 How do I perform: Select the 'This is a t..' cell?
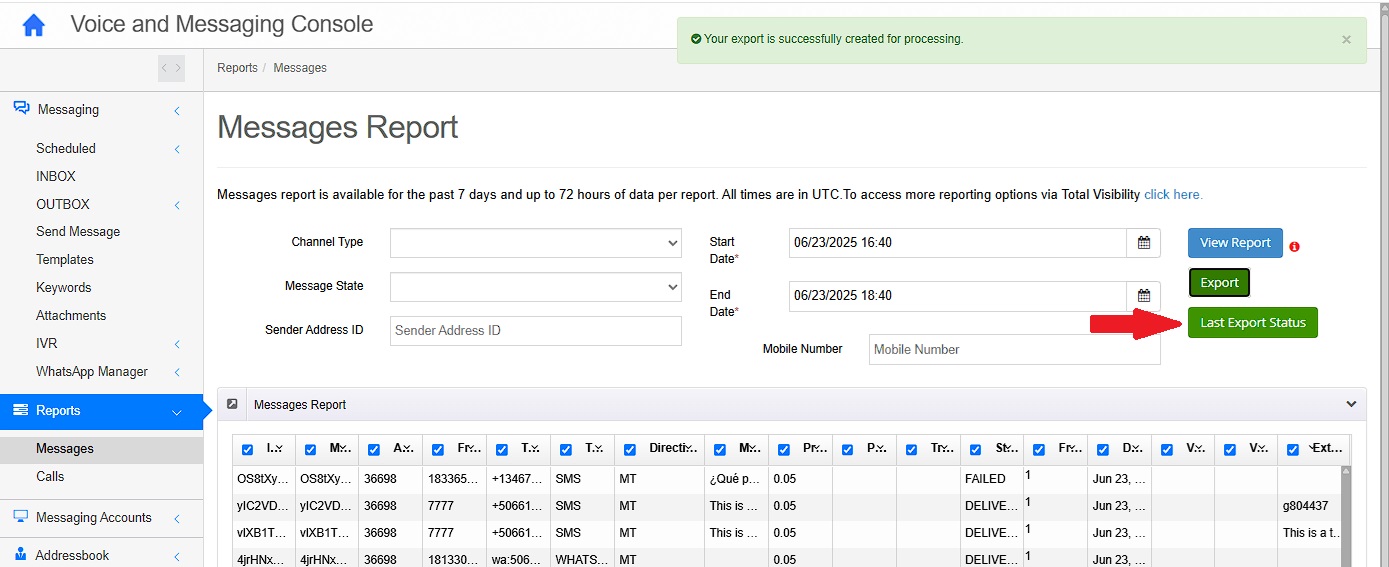pyautogui.click(x=1311, y=533)
